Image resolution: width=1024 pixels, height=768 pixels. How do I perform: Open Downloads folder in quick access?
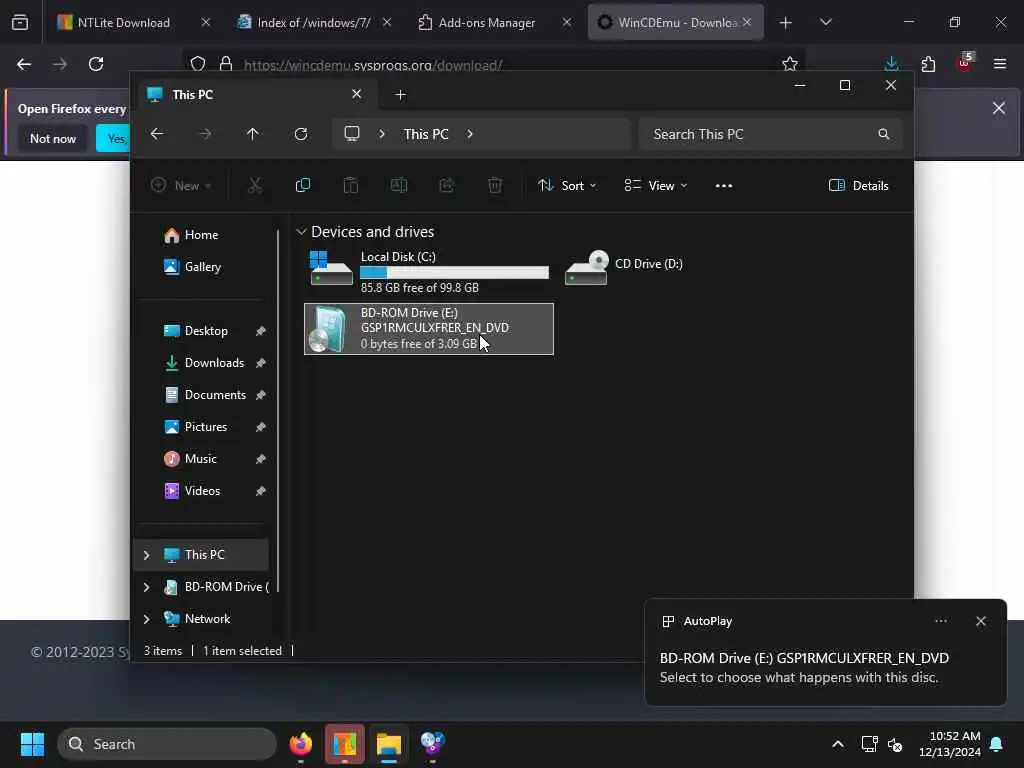coord(214,363)
